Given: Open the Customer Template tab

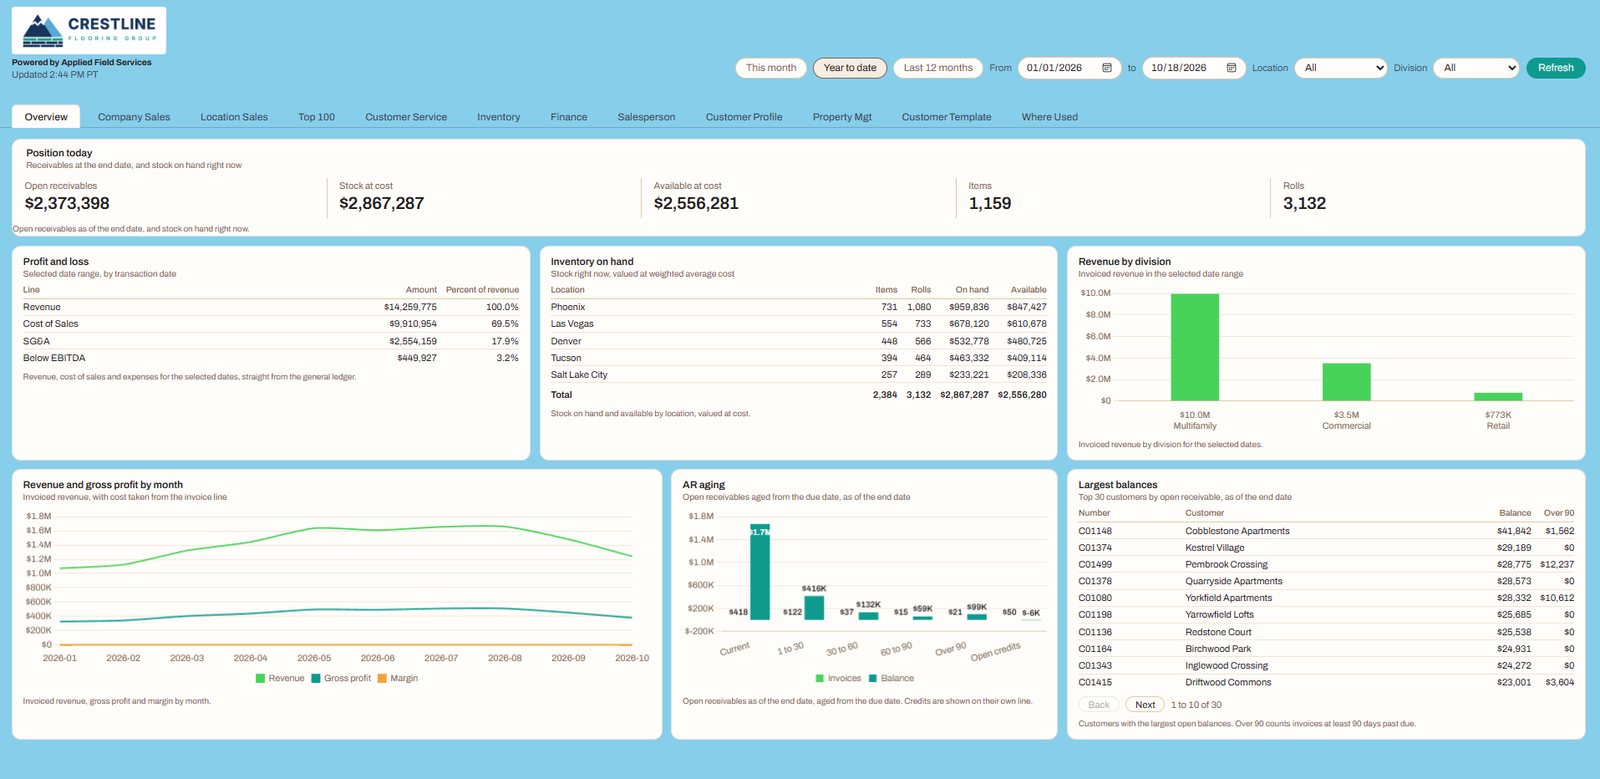Looking at the screenshot, I should tap(946, 117).
